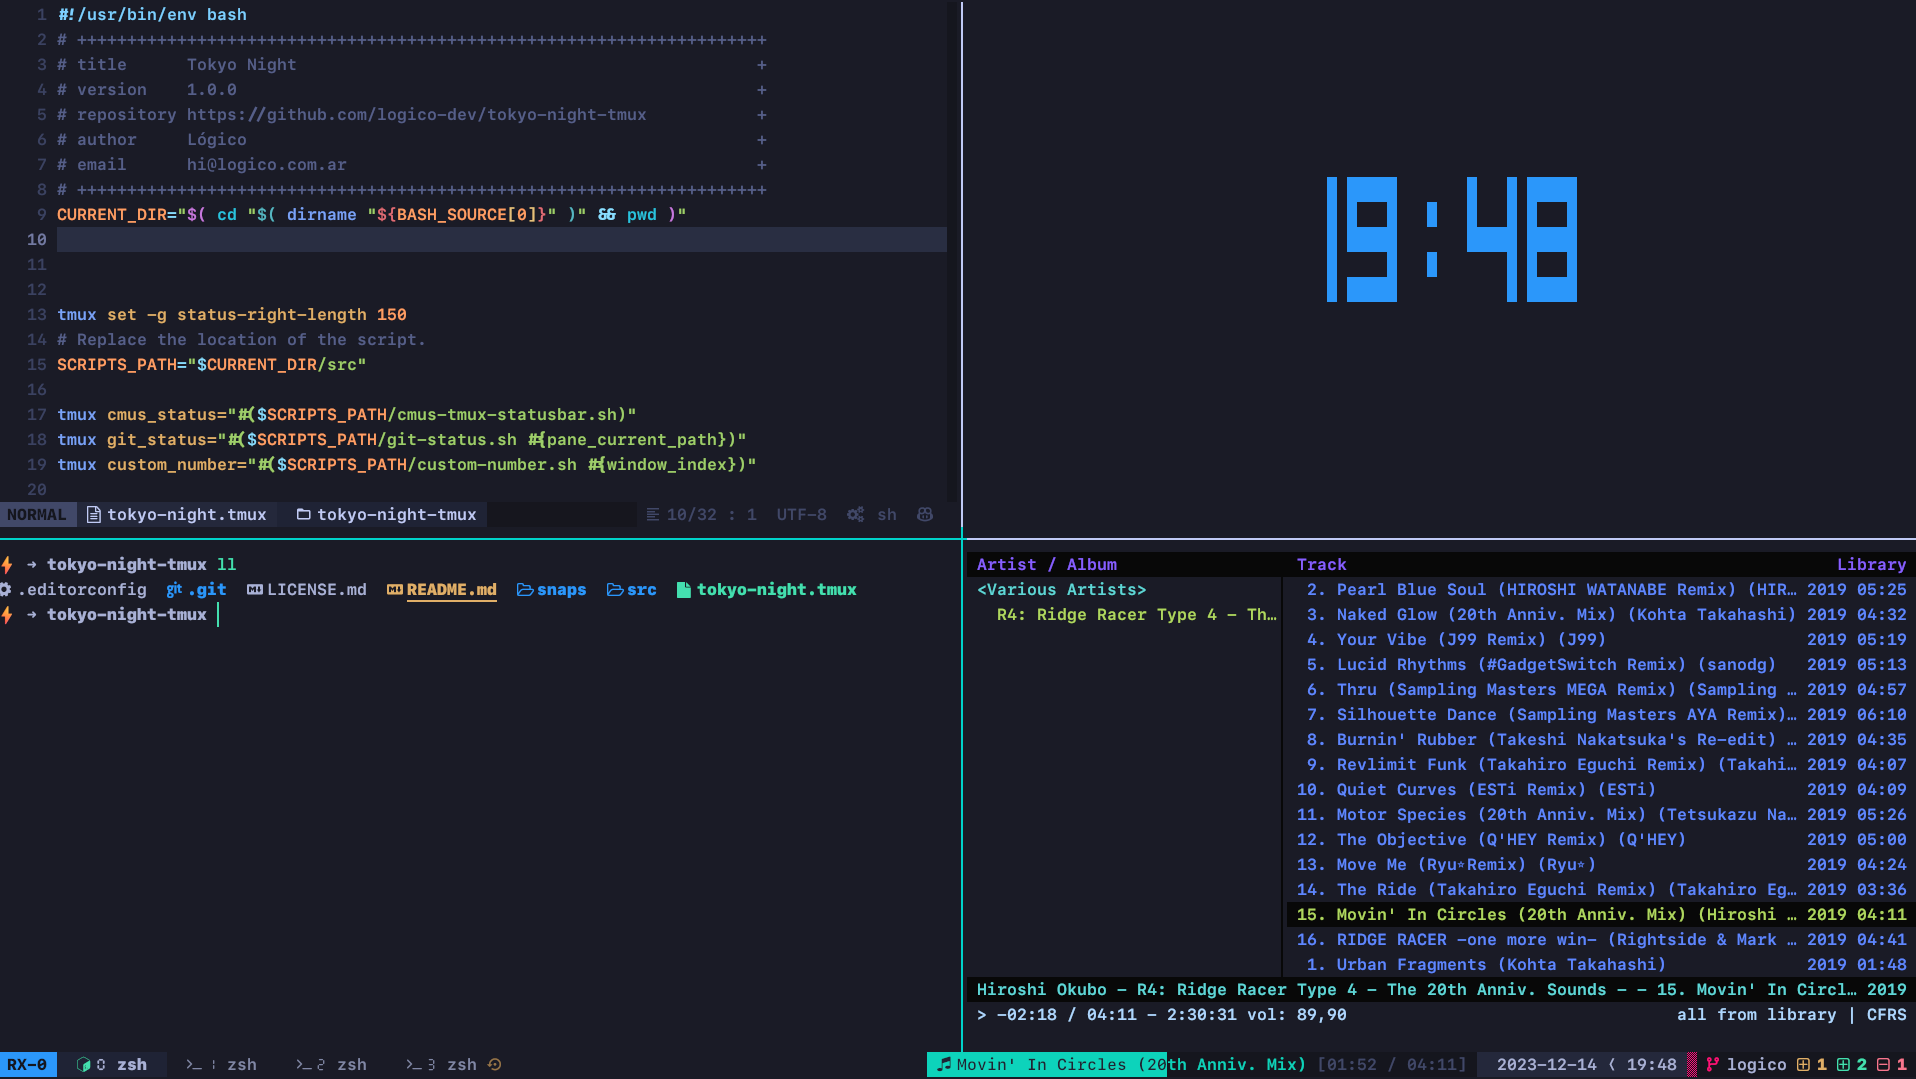Image resolution: width=1916 pixels, height=1079 pixels.
Task: Click the line-position icon before 10/32
Action: tap(653, 515)
